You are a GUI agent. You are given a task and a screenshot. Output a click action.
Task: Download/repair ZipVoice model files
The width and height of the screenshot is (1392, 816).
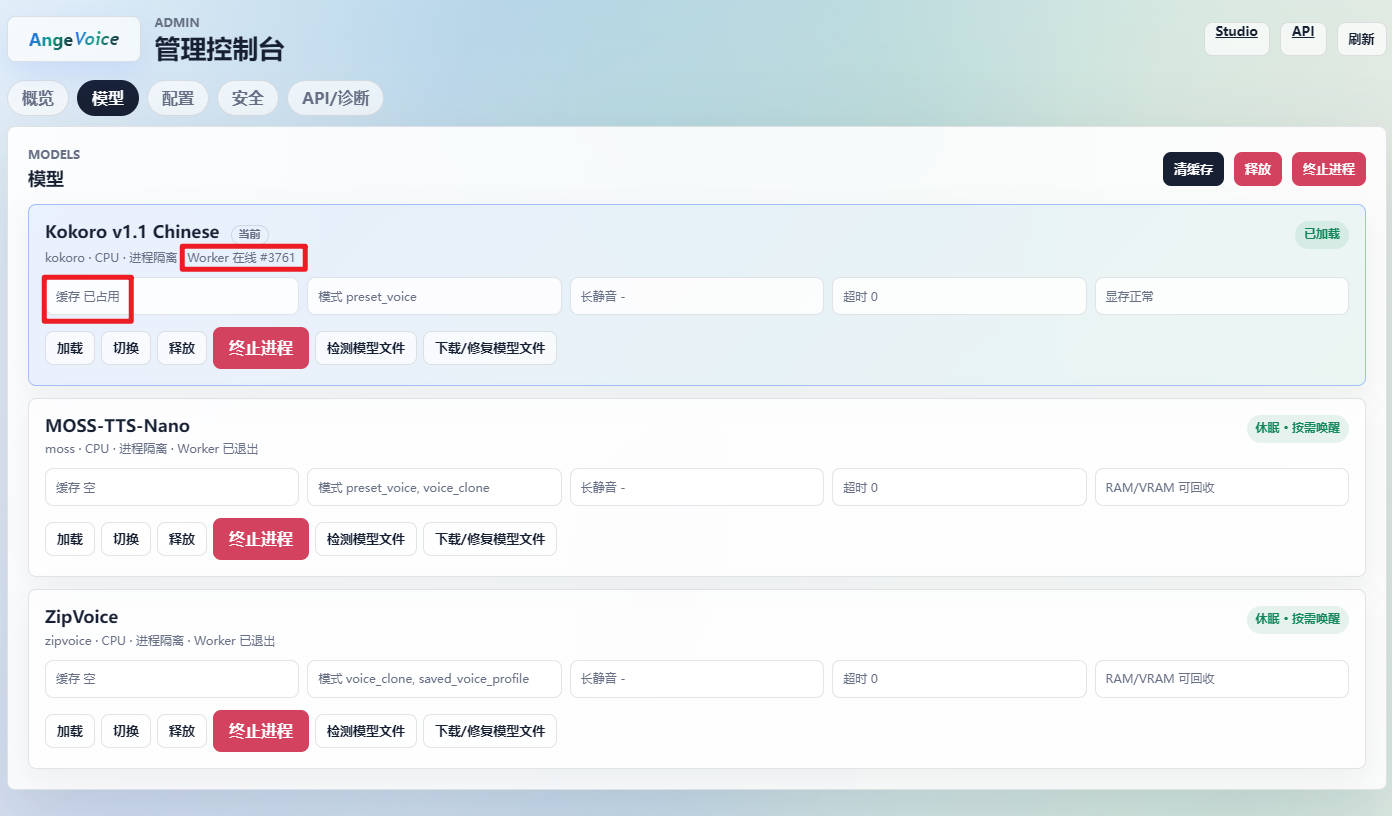(490, 731)
